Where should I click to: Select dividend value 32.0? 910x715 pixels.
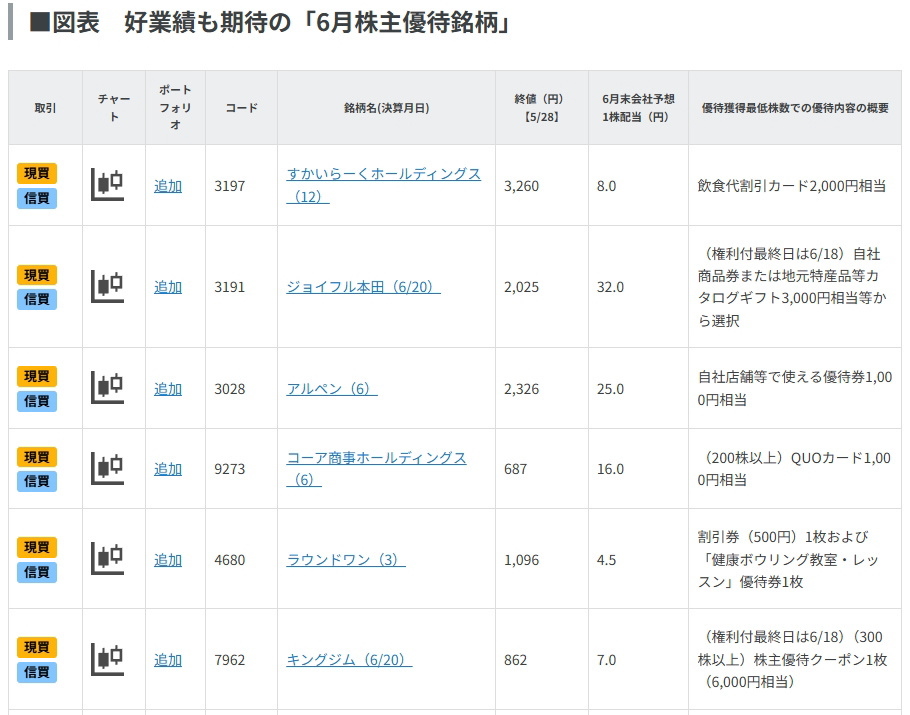tap(611, 287)
